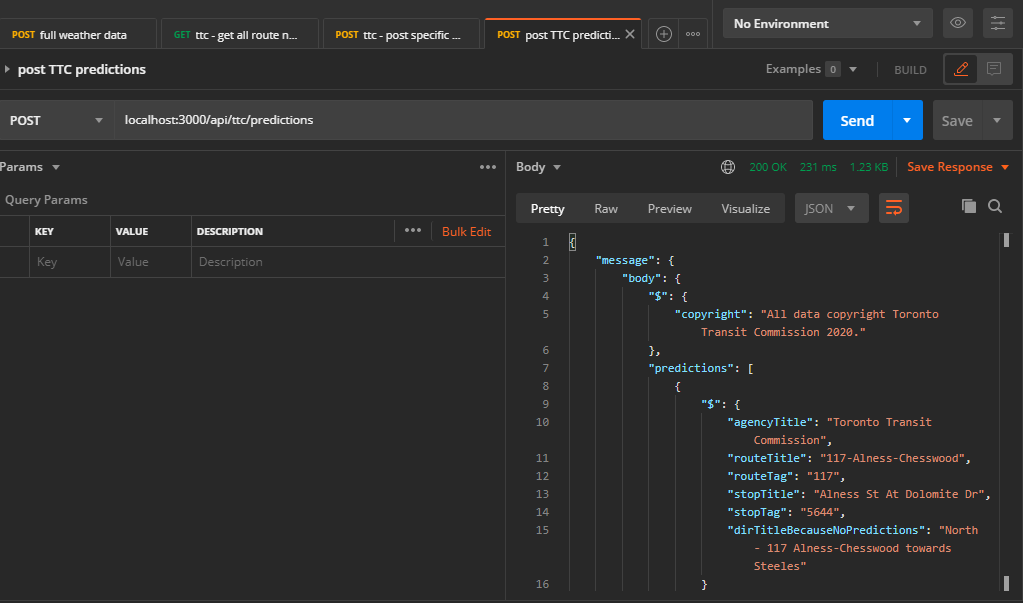Switch to full weather data tab

[77, 35]
